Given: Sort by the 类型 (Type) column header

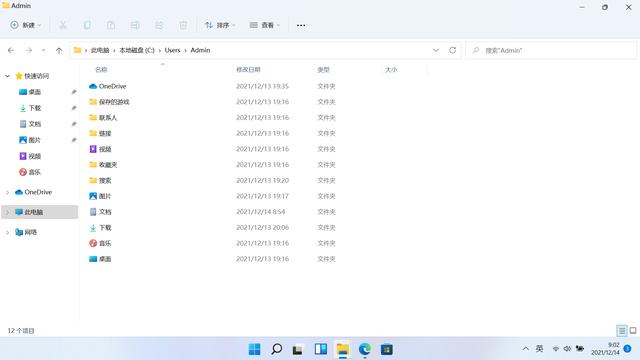Looking at the screenshot, I should pyautogui.click(x=323, y=70).
